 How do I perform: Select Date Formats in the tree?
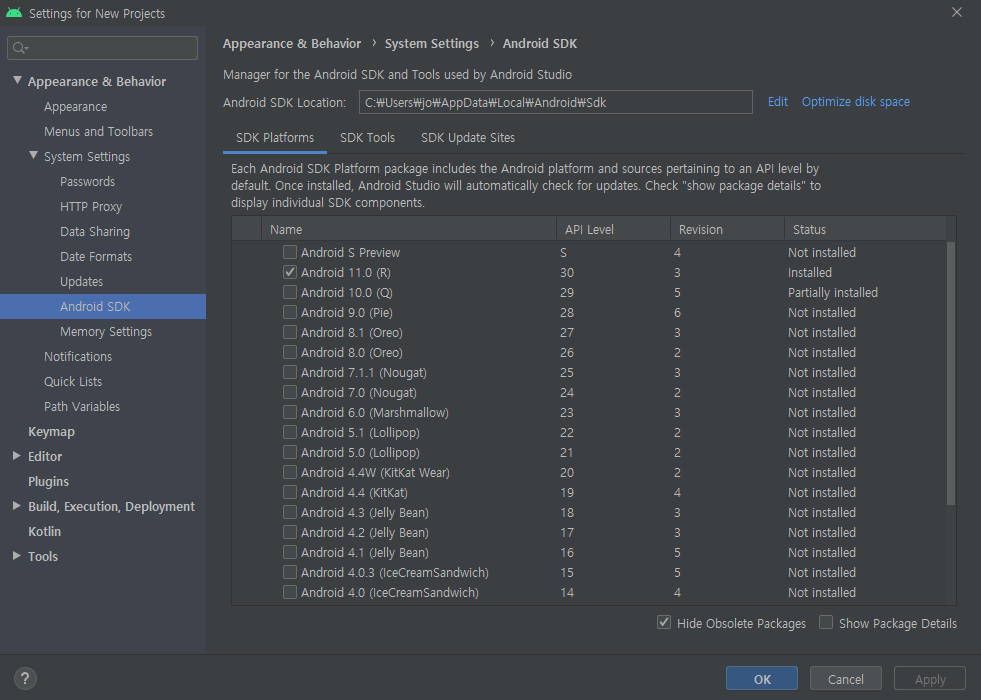click(x=96, y=256)
